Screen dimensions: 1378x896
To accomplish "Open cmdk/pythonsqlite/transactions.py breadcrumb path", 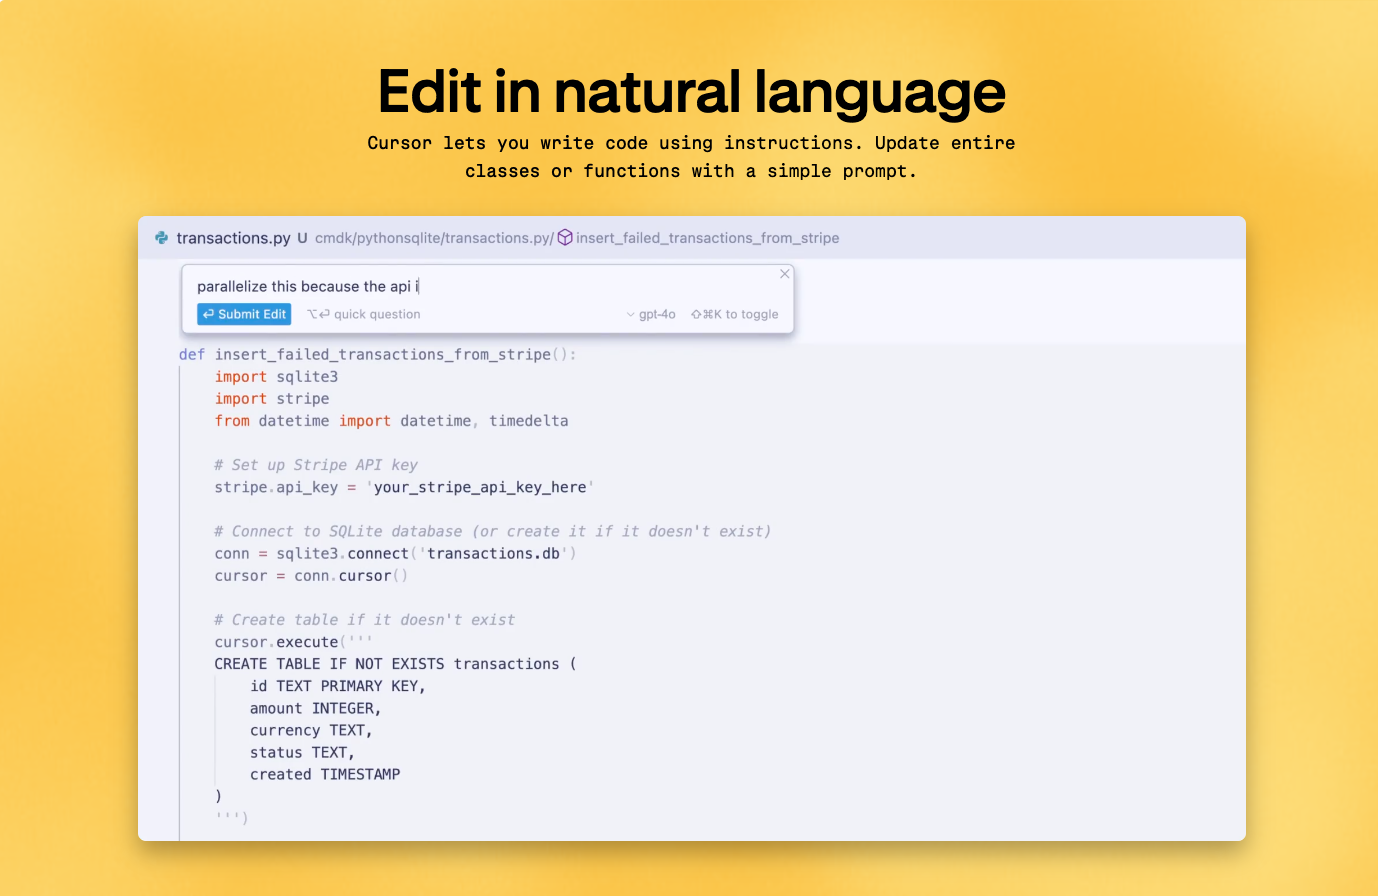I will tap(434, 238).
